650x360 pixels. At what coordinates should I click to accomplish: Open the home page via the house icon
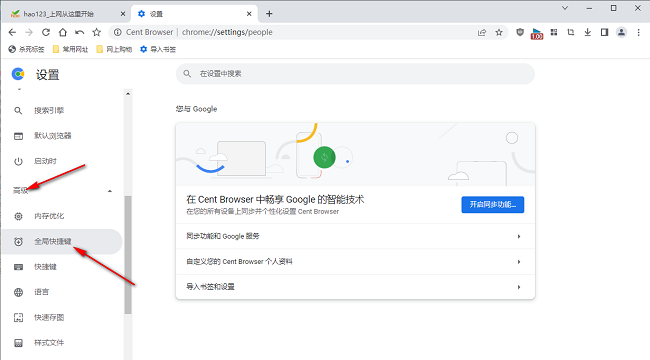(x=63, y=32)
